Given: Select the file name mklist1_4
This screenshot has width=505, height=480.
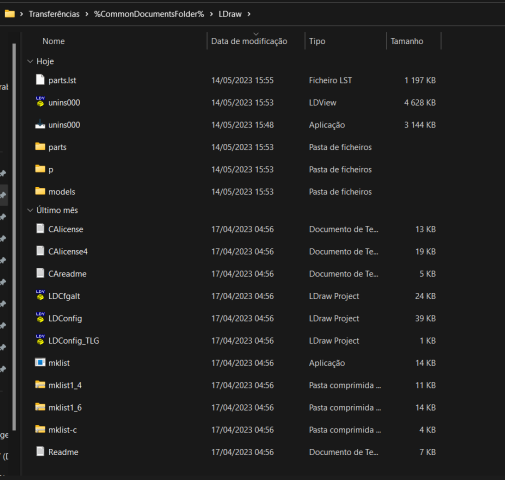Looking at the screenshot, I should coord(65,386).
